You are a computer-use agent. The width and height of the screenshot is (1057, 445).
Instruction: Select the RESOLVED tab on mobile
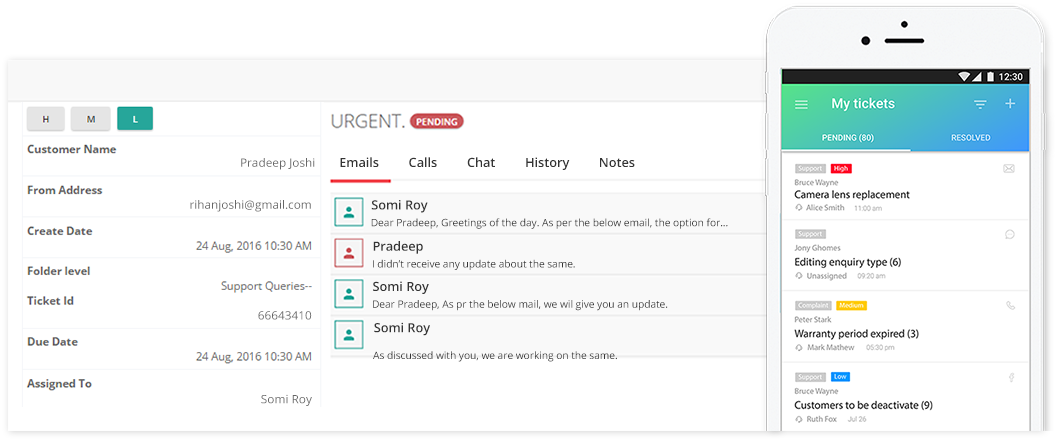click(971, 138)
